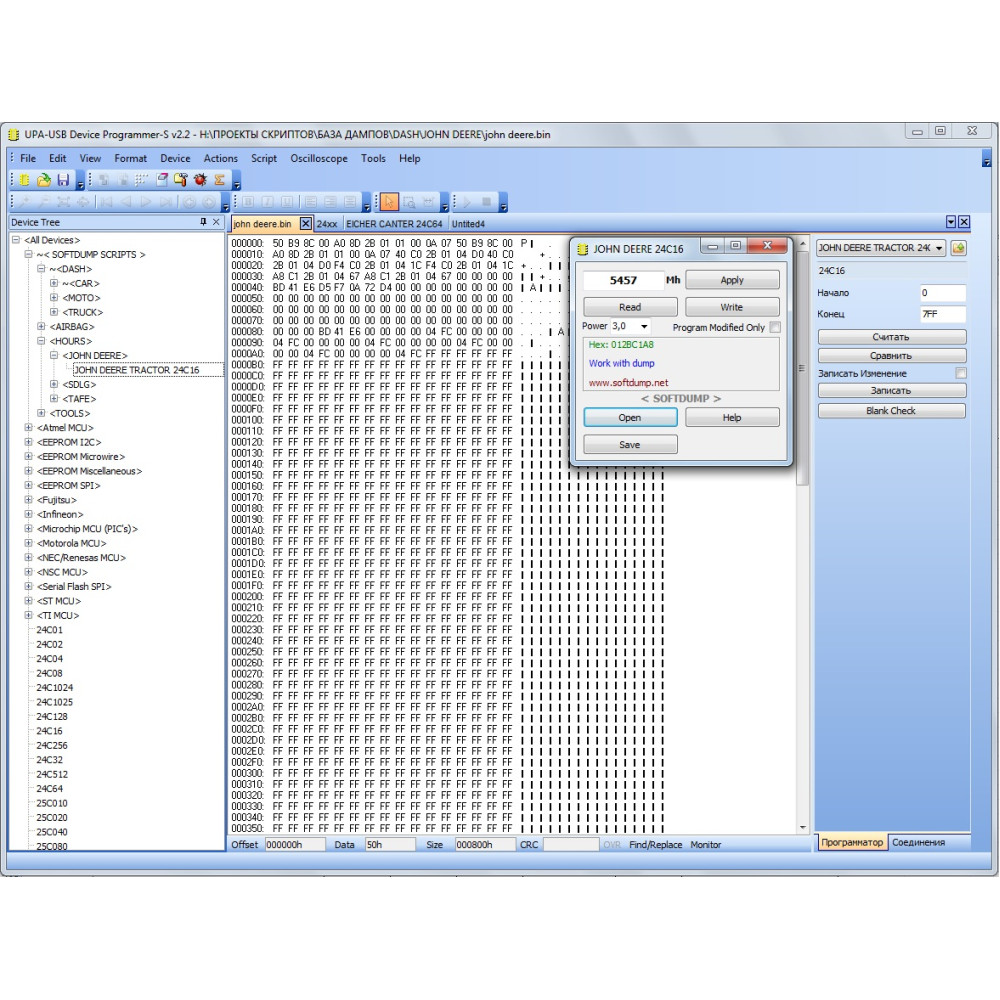The width and height of the screenshot is (1000, 1000).
Task: Expand the <Atmel MCU> tree node
Action: coord(28,427)
